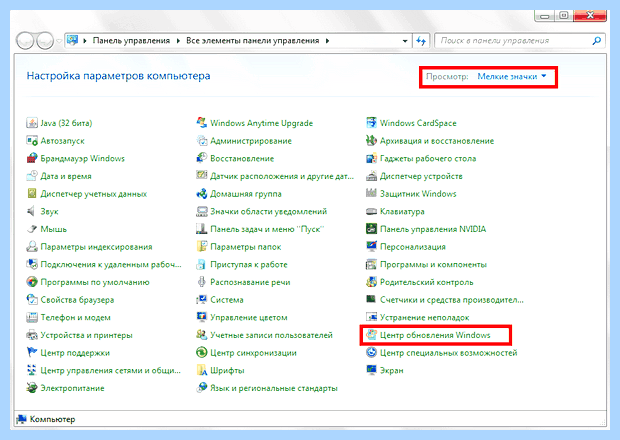Click Все элементы панели управления breadcrumb
Image resolution: width=620 pixels, height=440 pixels.
[253, 41]
